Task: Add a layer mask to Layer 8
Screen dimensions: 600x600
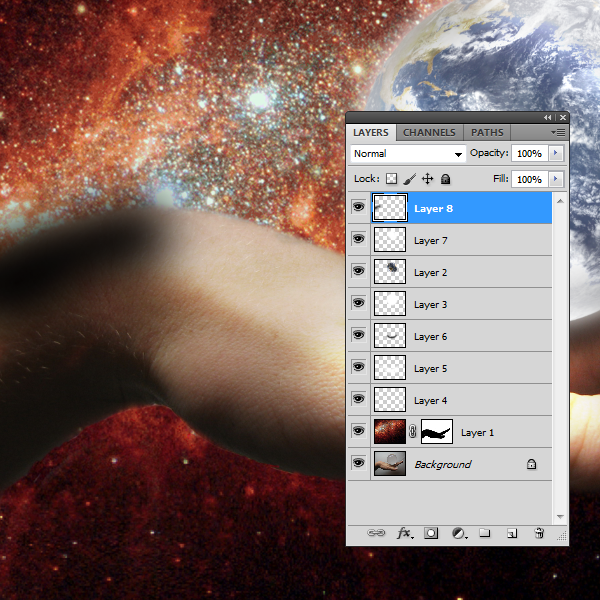Action: [x=431, y=533]
